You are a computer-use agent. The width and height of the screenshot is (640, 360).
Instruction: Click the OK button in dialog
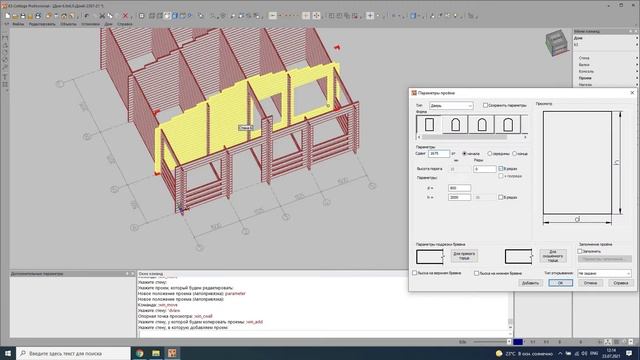pos(560,283)
